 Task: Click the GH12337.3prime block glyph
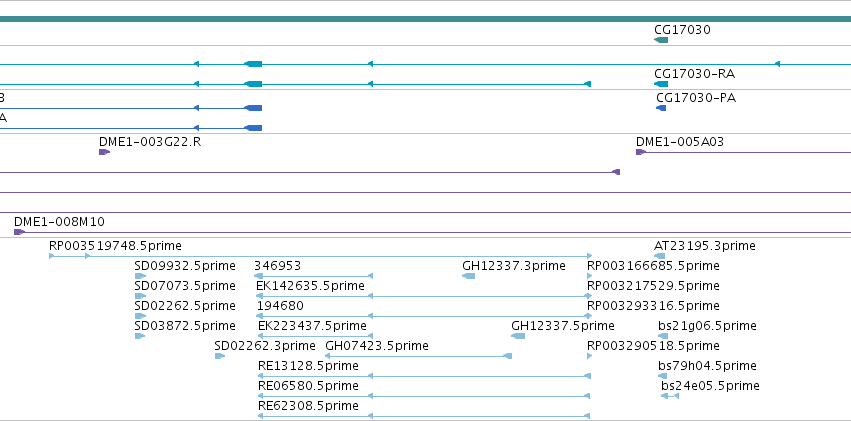(x=468, y=276)
